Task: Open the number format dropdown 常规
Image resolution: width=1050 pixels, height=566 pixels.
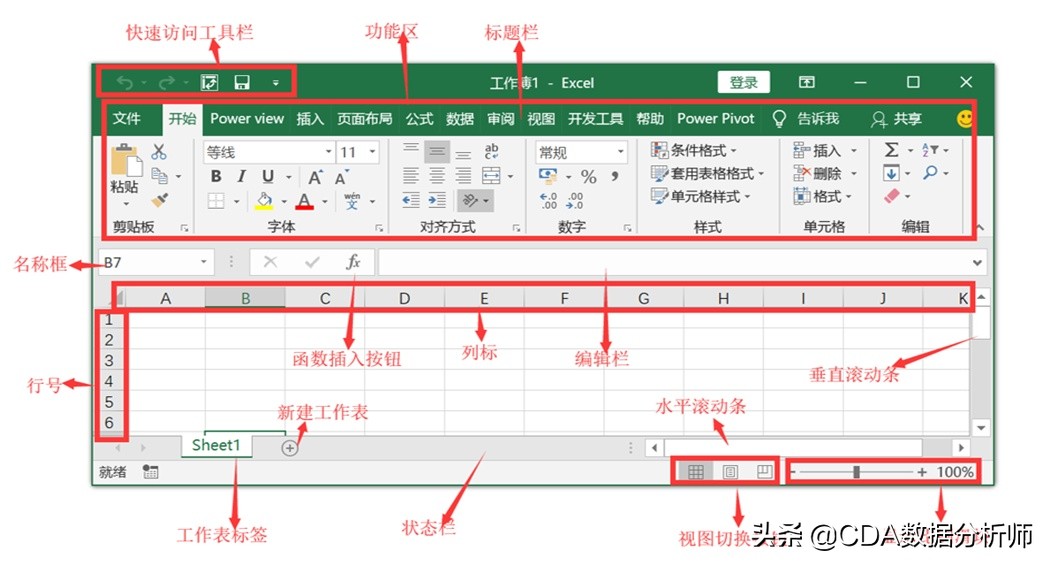Action: 621,152
